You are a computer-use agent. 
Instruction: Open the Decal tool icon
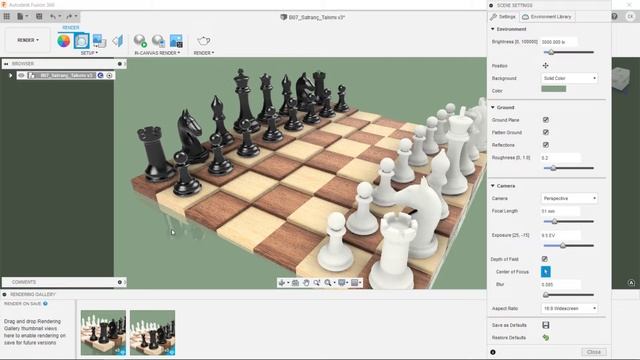[99, 41]
